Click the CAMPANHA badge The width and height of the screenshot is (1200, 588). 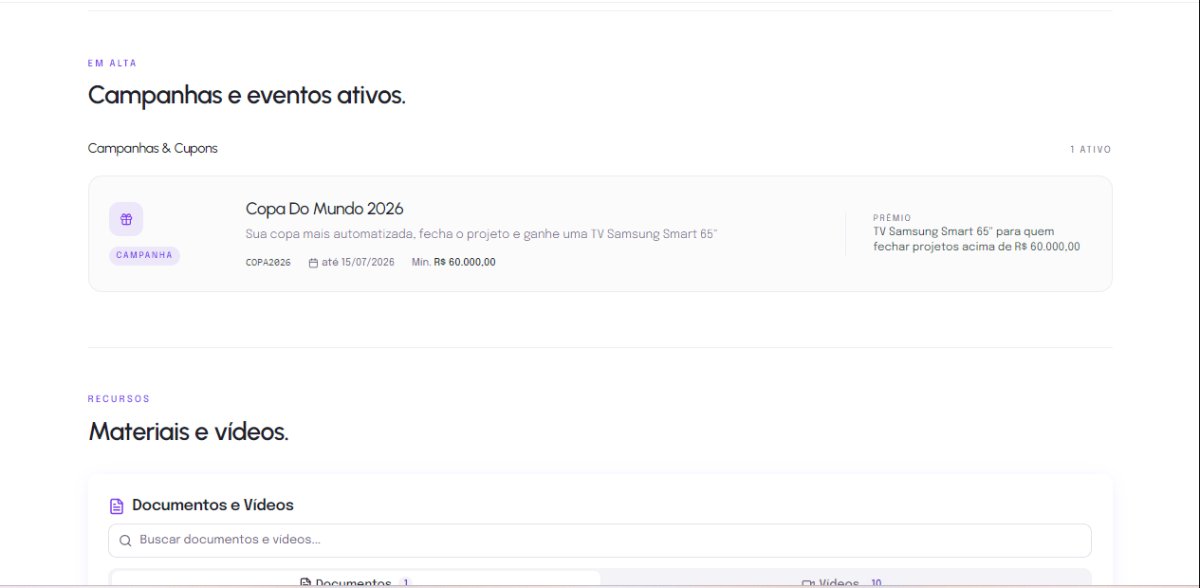pos(144,255)
